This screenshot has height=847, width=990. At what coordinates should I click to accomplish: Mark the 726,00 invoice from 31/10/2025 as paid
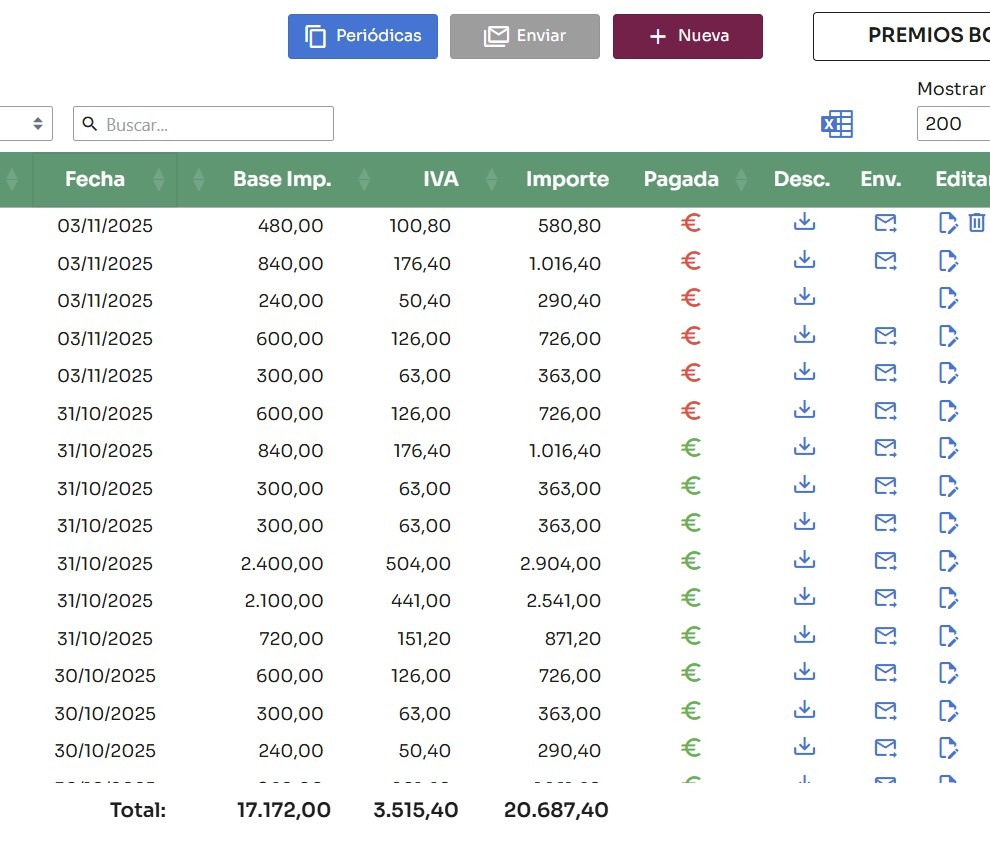tap(690, 411)
